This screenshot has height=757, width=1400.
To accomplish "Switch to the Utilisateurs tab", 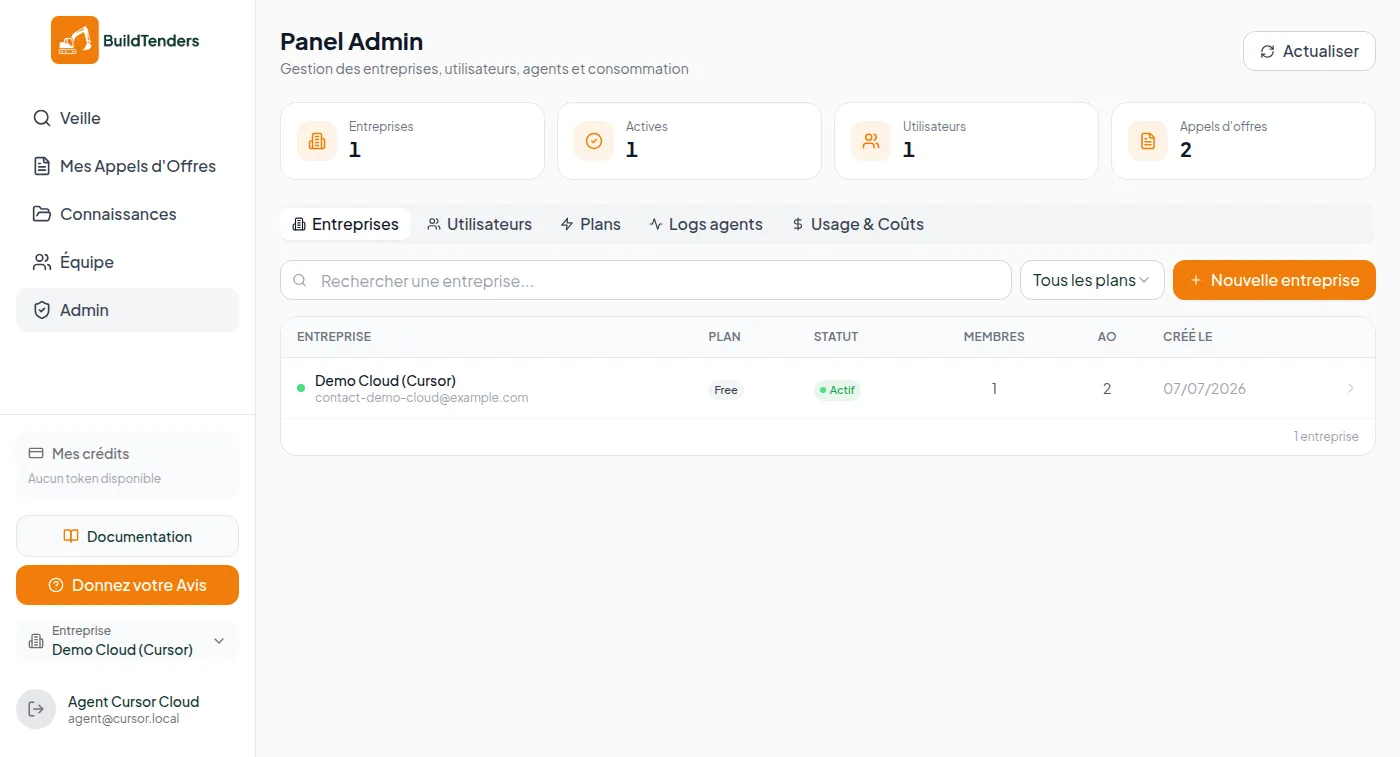I will coord(480,224).
